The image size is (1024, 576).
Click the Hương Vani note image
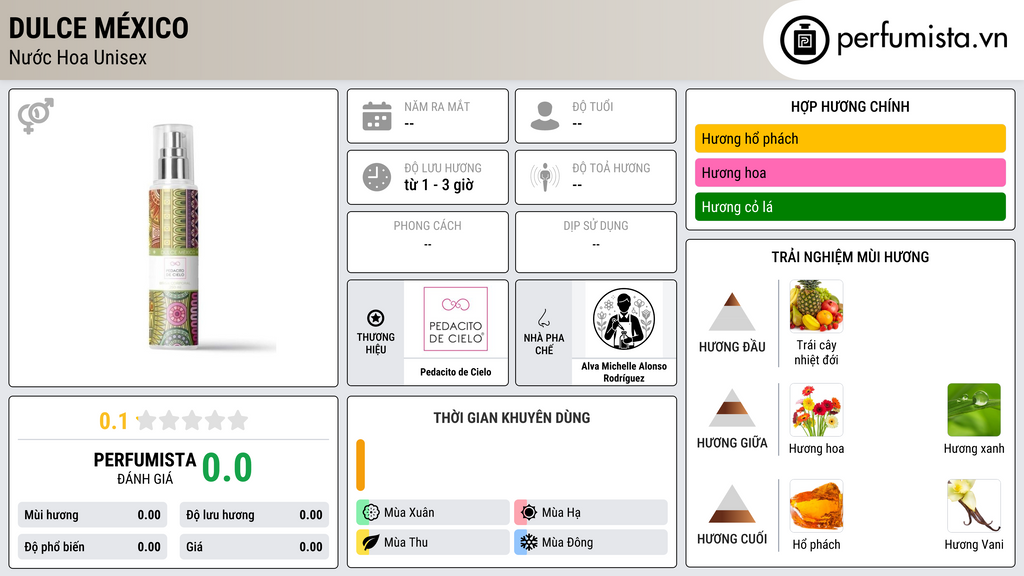click(x=974, y=505)
